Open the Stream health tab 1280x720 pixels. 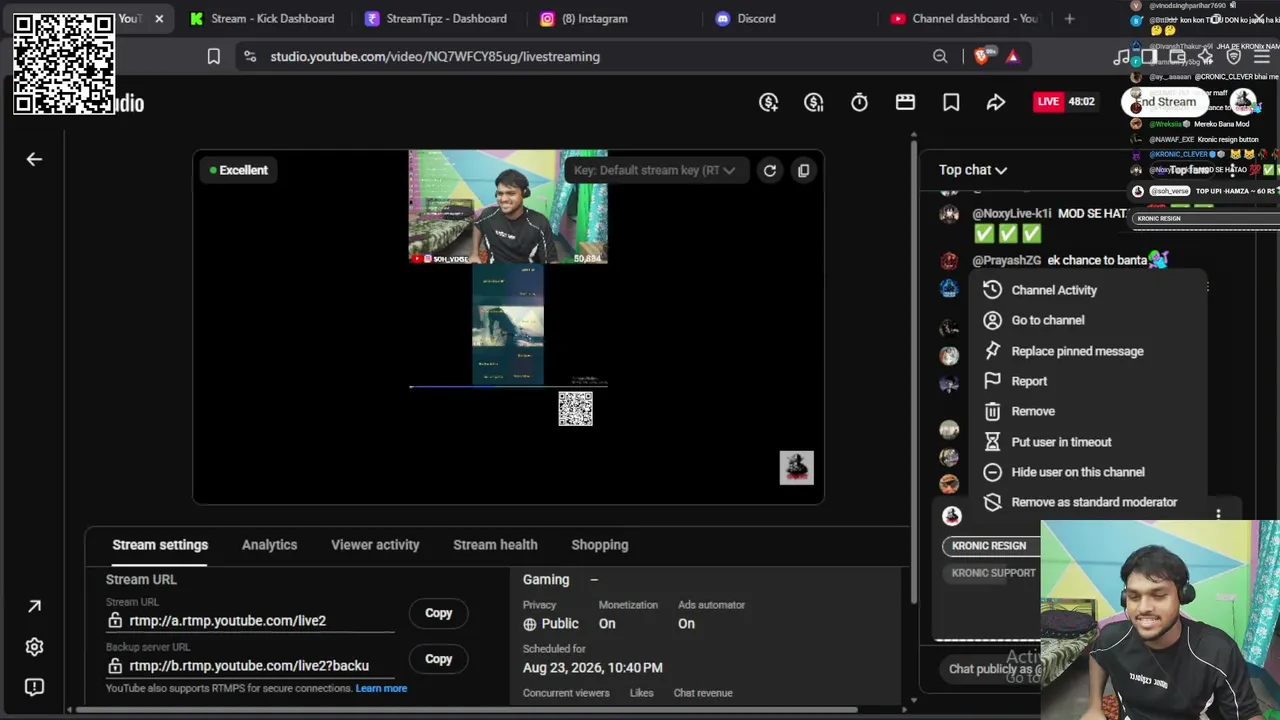(495, 545)
